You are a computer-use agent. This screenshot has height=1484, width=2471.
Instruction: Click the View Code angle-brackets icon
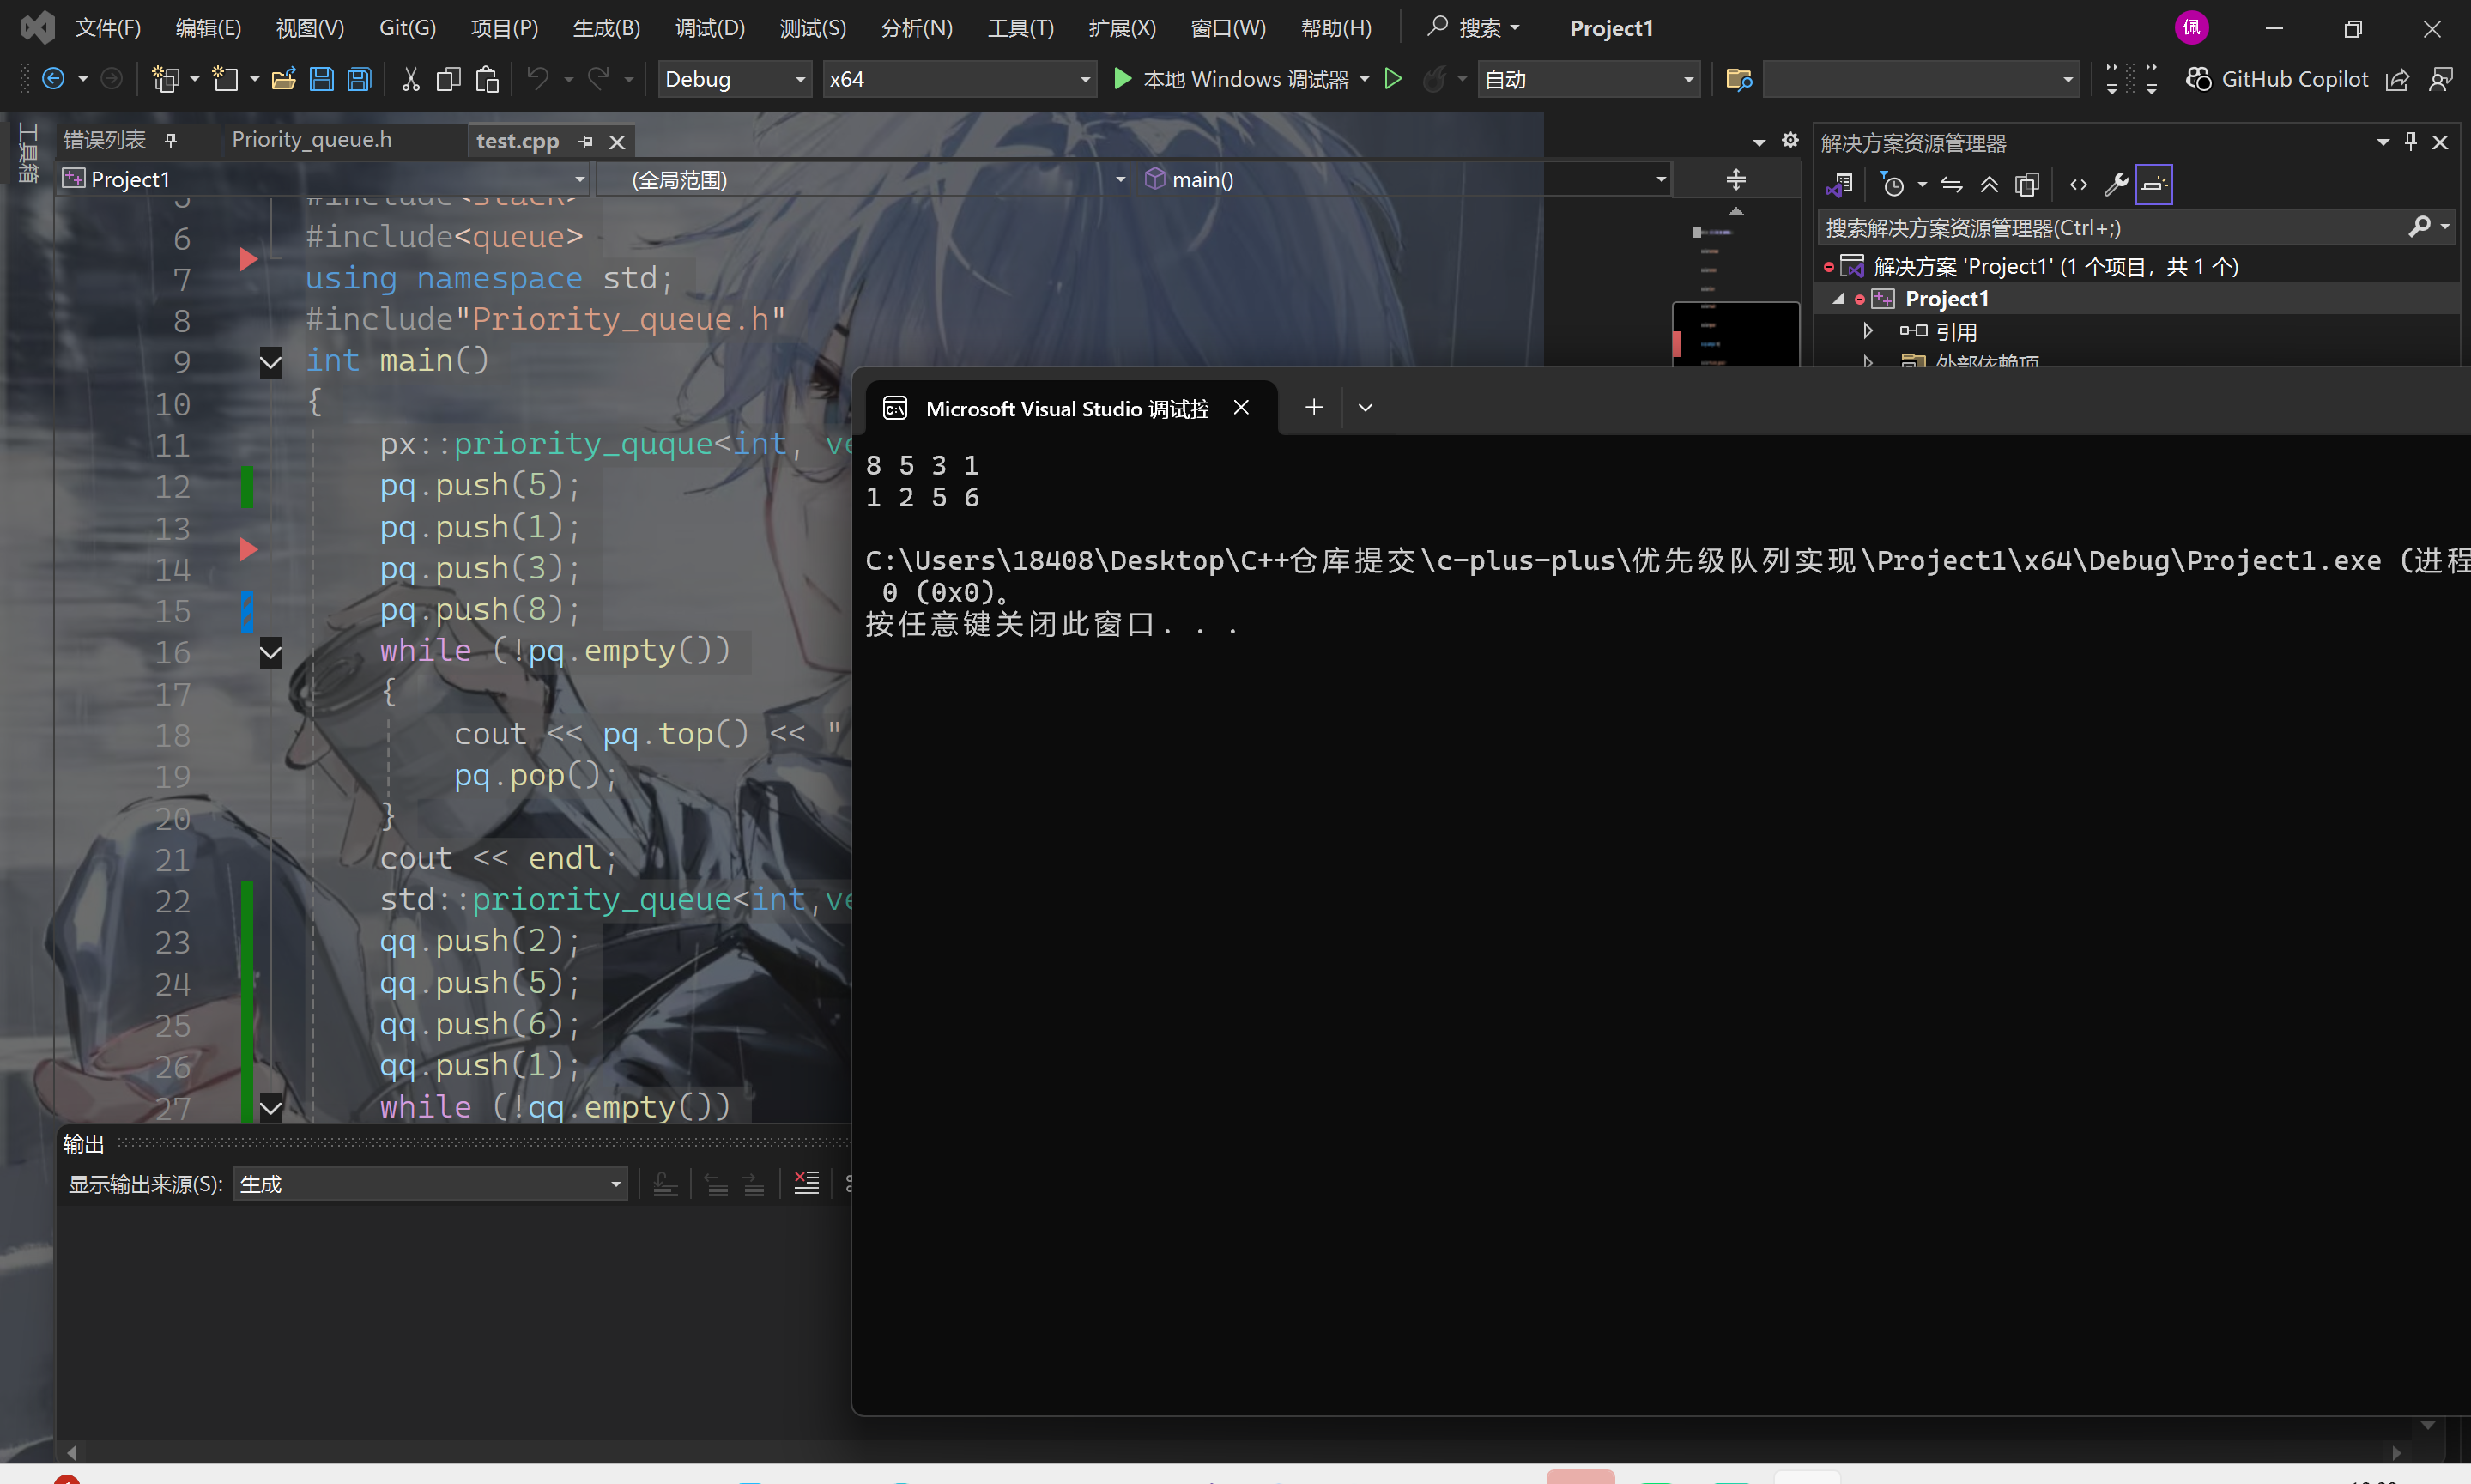click(x=2079, y=184)
